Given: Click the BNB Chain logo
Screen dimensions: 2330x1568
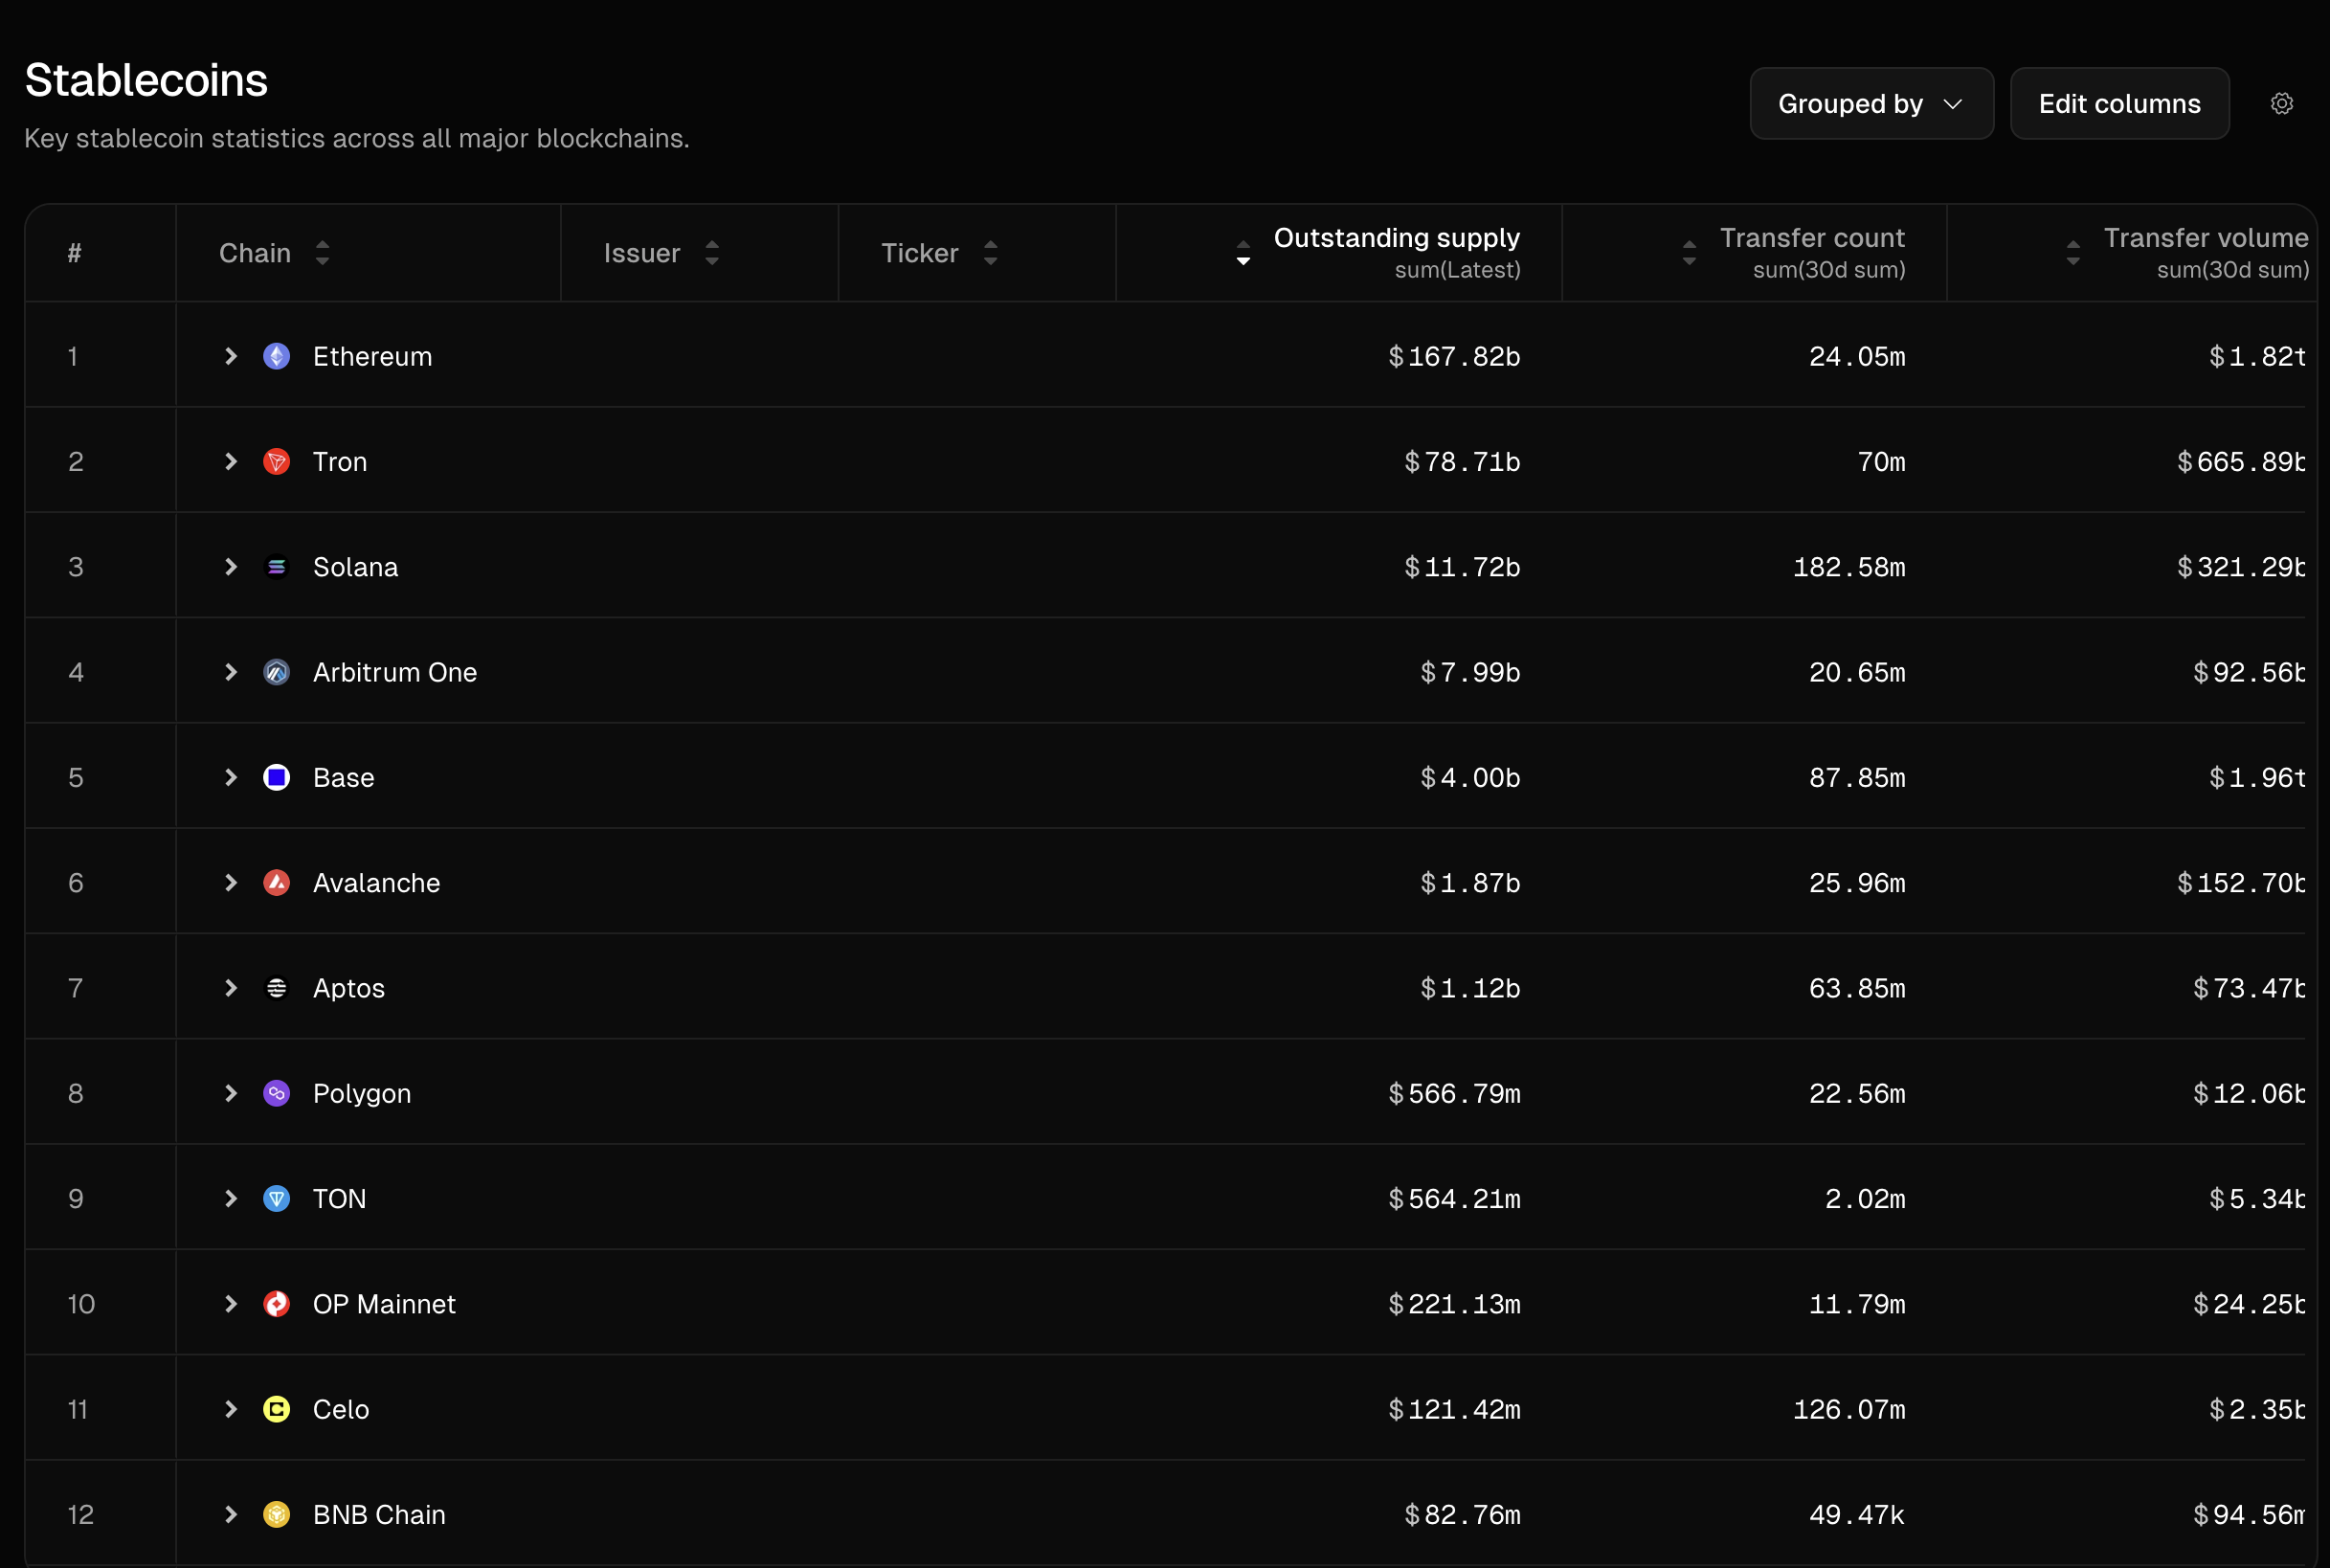Looking at the screenshot, I should point(277,1514).
